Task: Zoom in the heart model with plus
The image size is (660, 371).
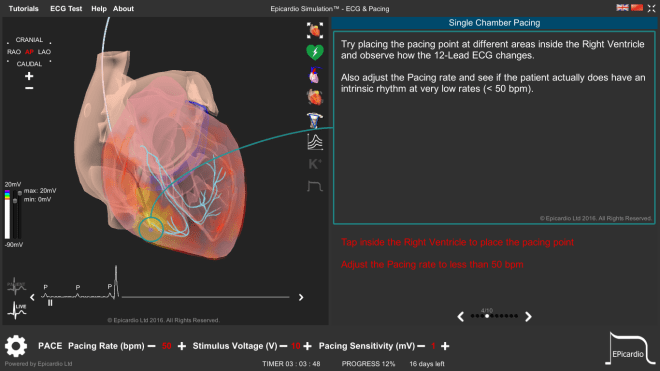Action: click(29, 76)
